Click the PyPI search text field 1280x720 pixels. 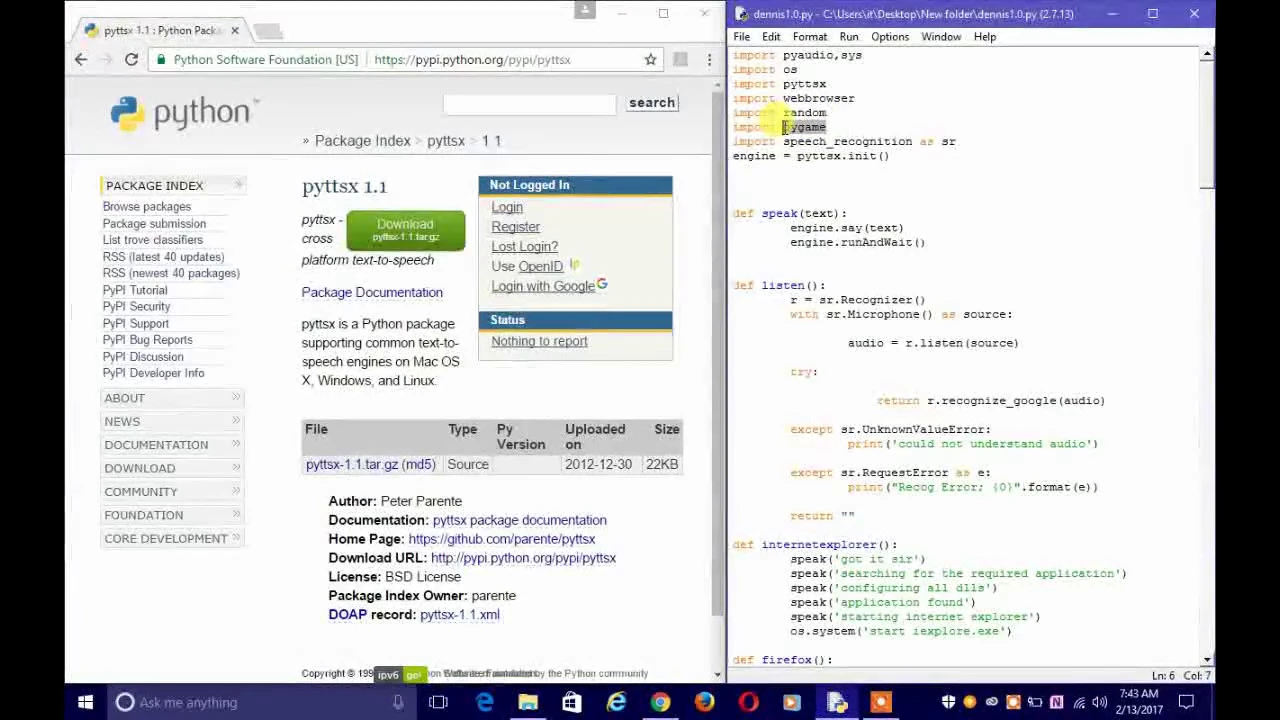(529, 103)
